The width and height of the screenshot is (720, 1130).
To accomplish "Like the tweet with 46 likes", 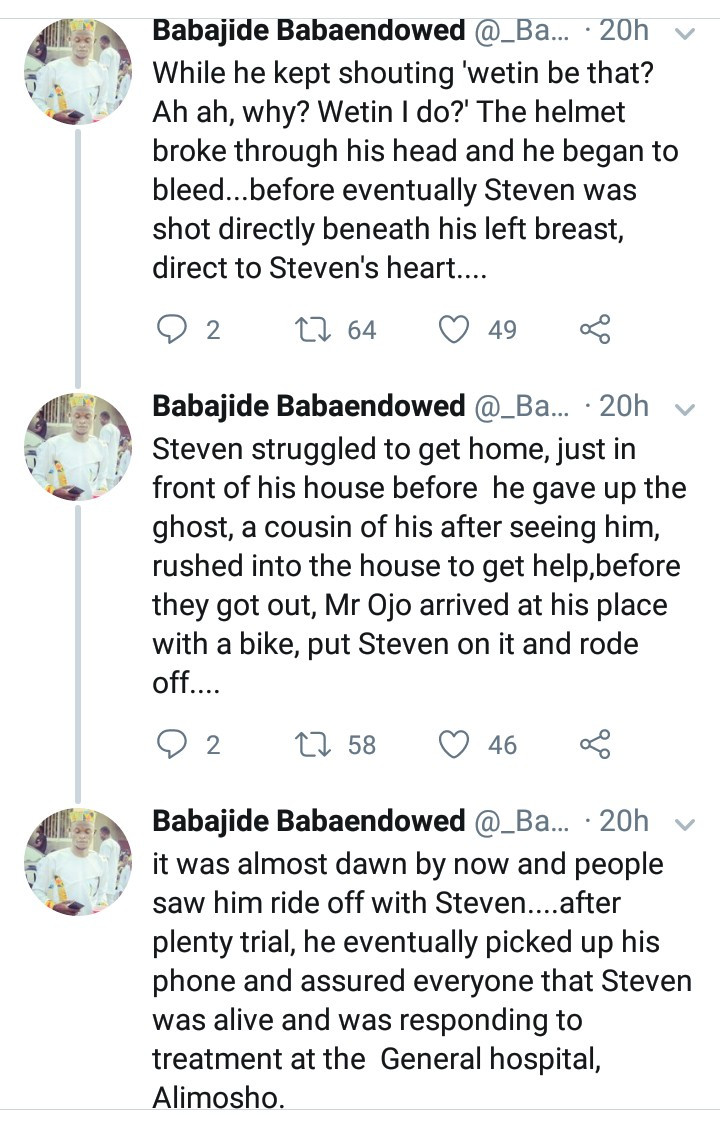I will tap(454, 744).
